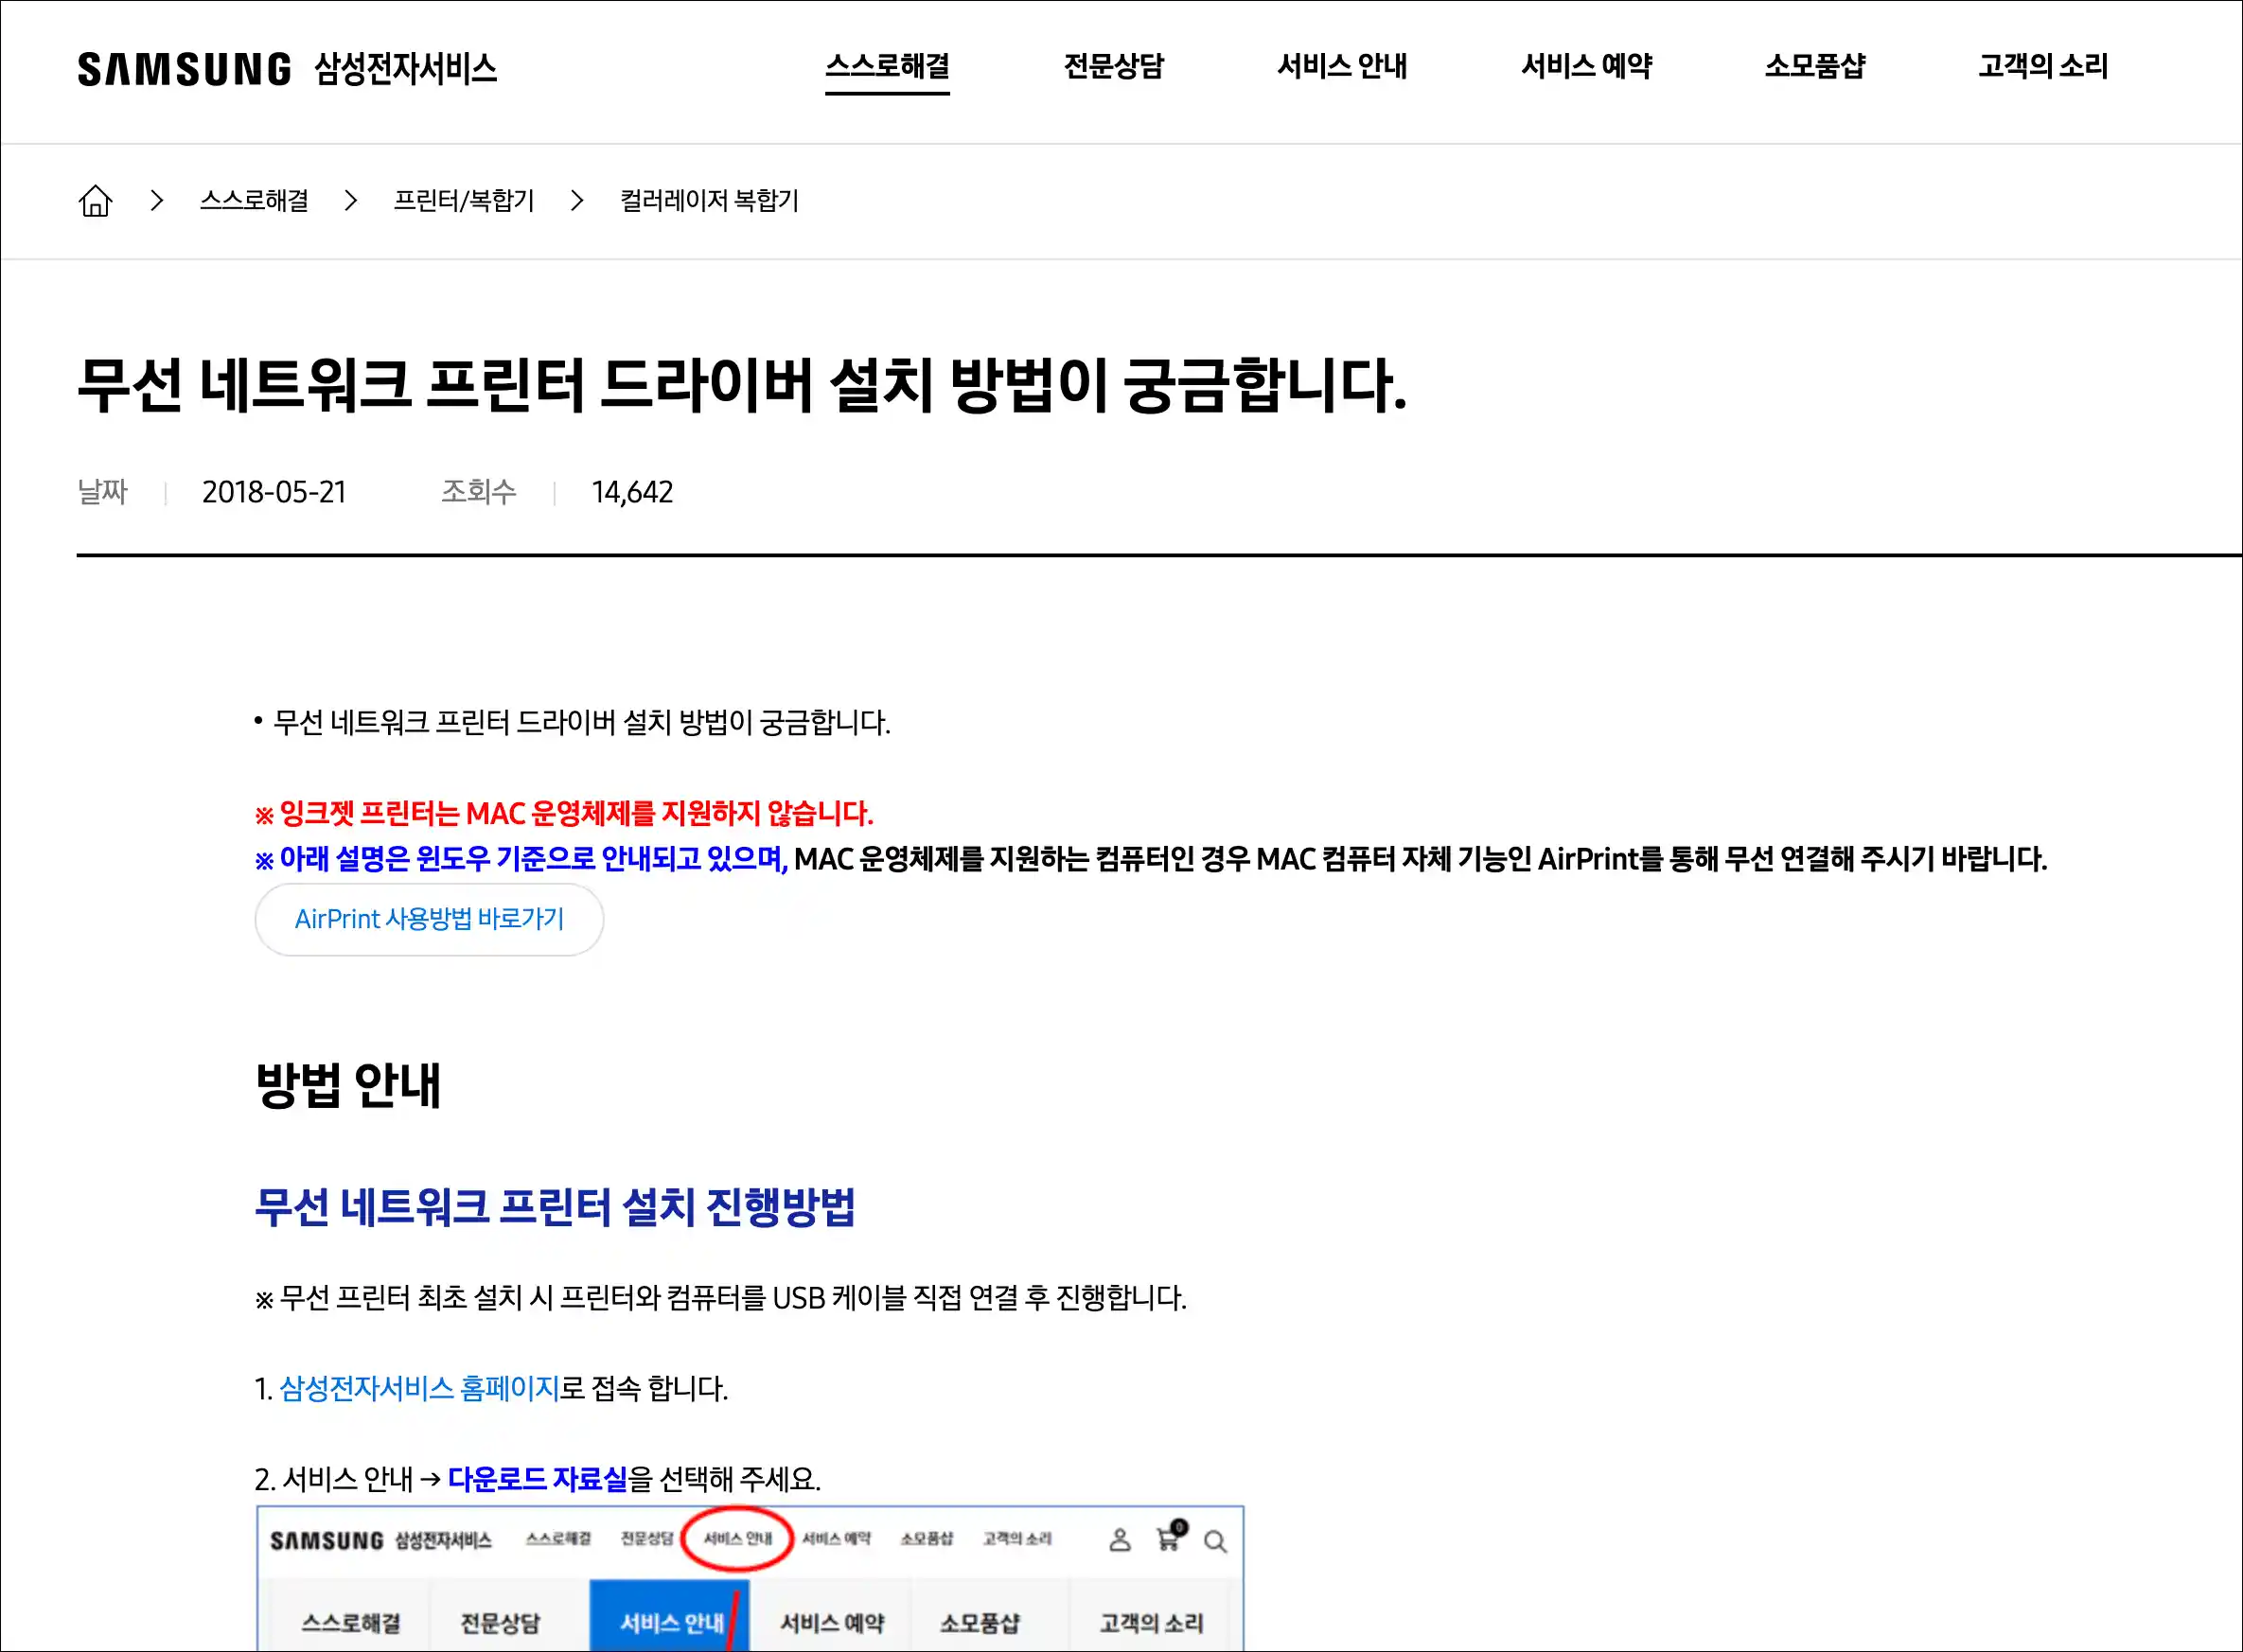
Task: Click page title 무선 네트워크 프린터 드라이버 설치 방법이 궁금합니다
Action: 742,385
